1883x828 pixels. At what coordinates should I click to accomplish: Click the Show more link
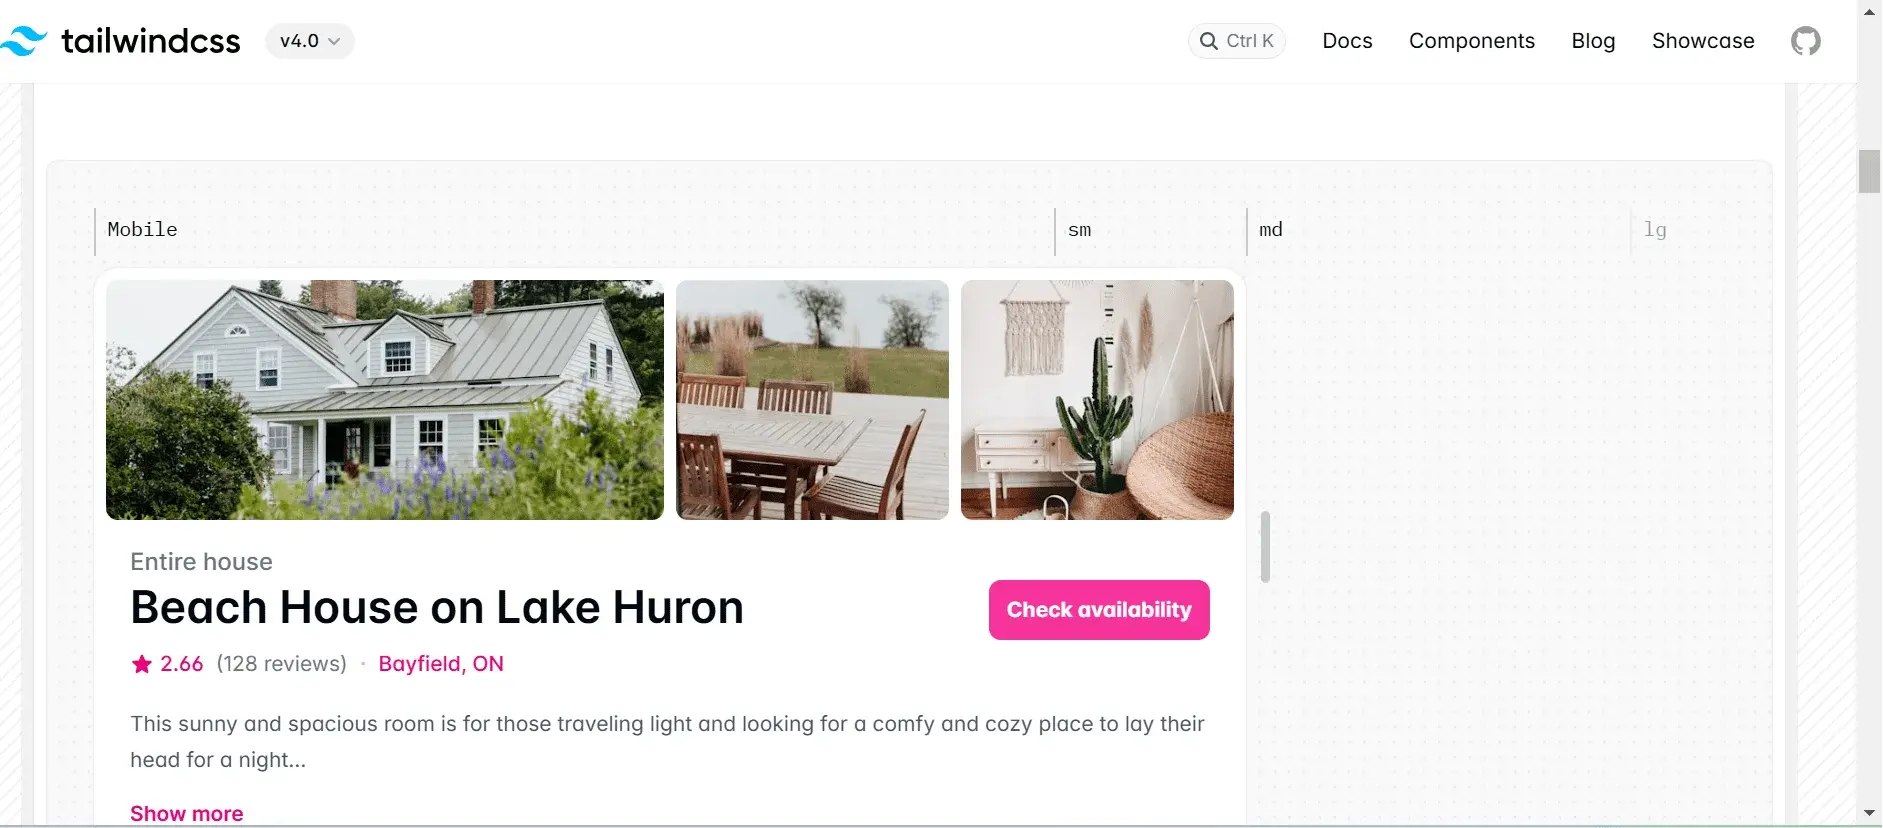187,813
